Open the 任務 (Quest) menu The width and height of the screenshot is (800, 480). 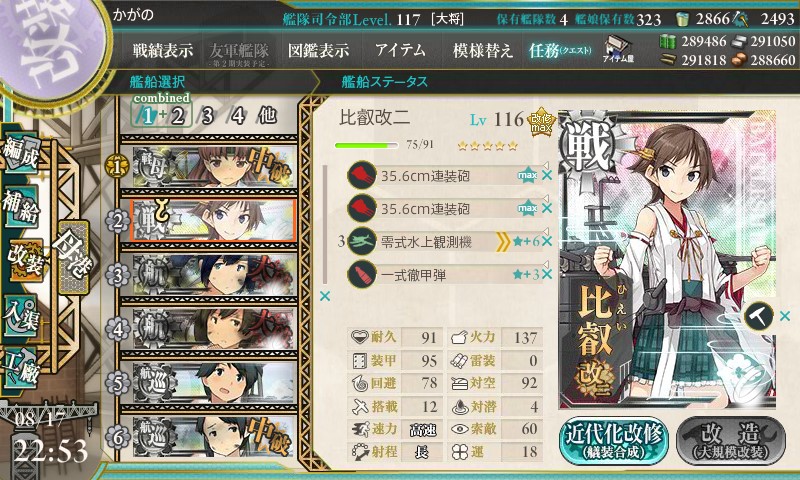coord(560,50)
